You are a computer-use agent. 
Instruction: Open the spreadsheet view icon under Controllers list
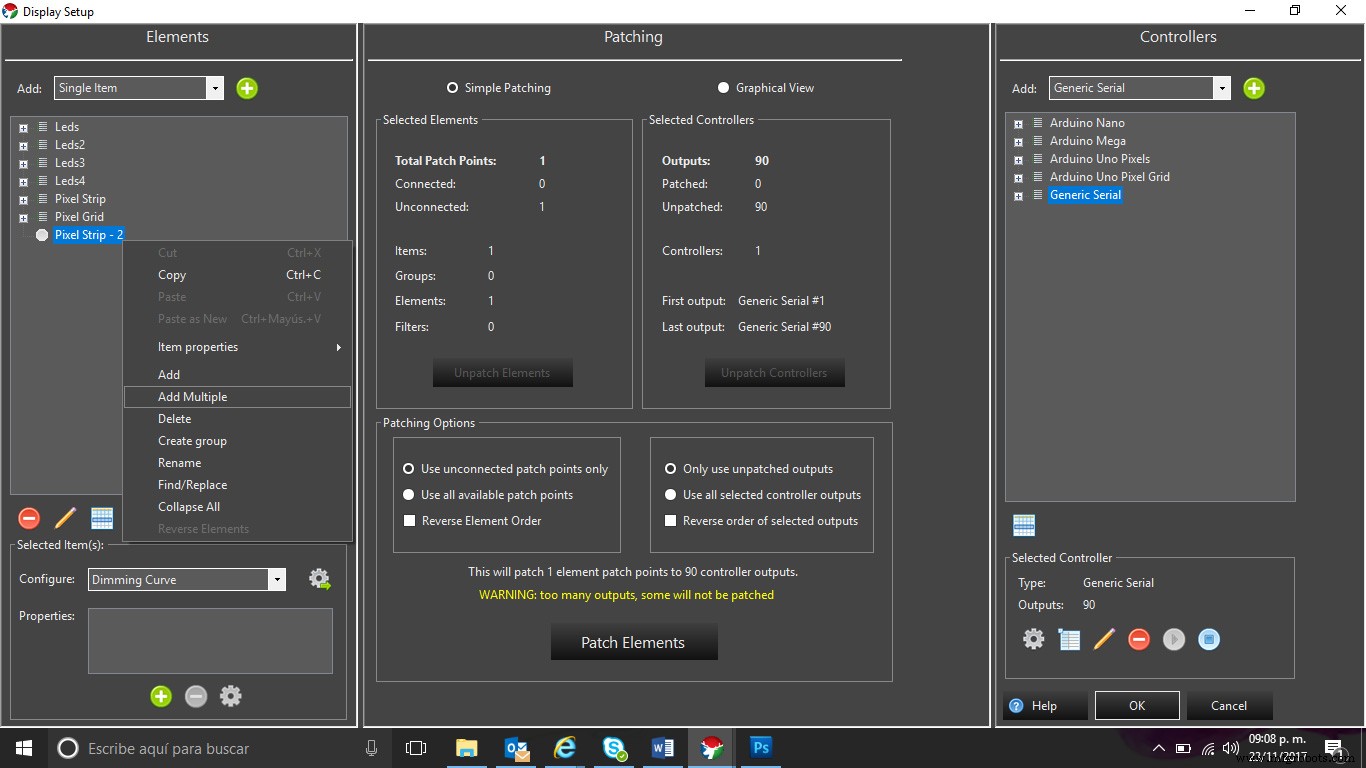[x=1024, y=524]
